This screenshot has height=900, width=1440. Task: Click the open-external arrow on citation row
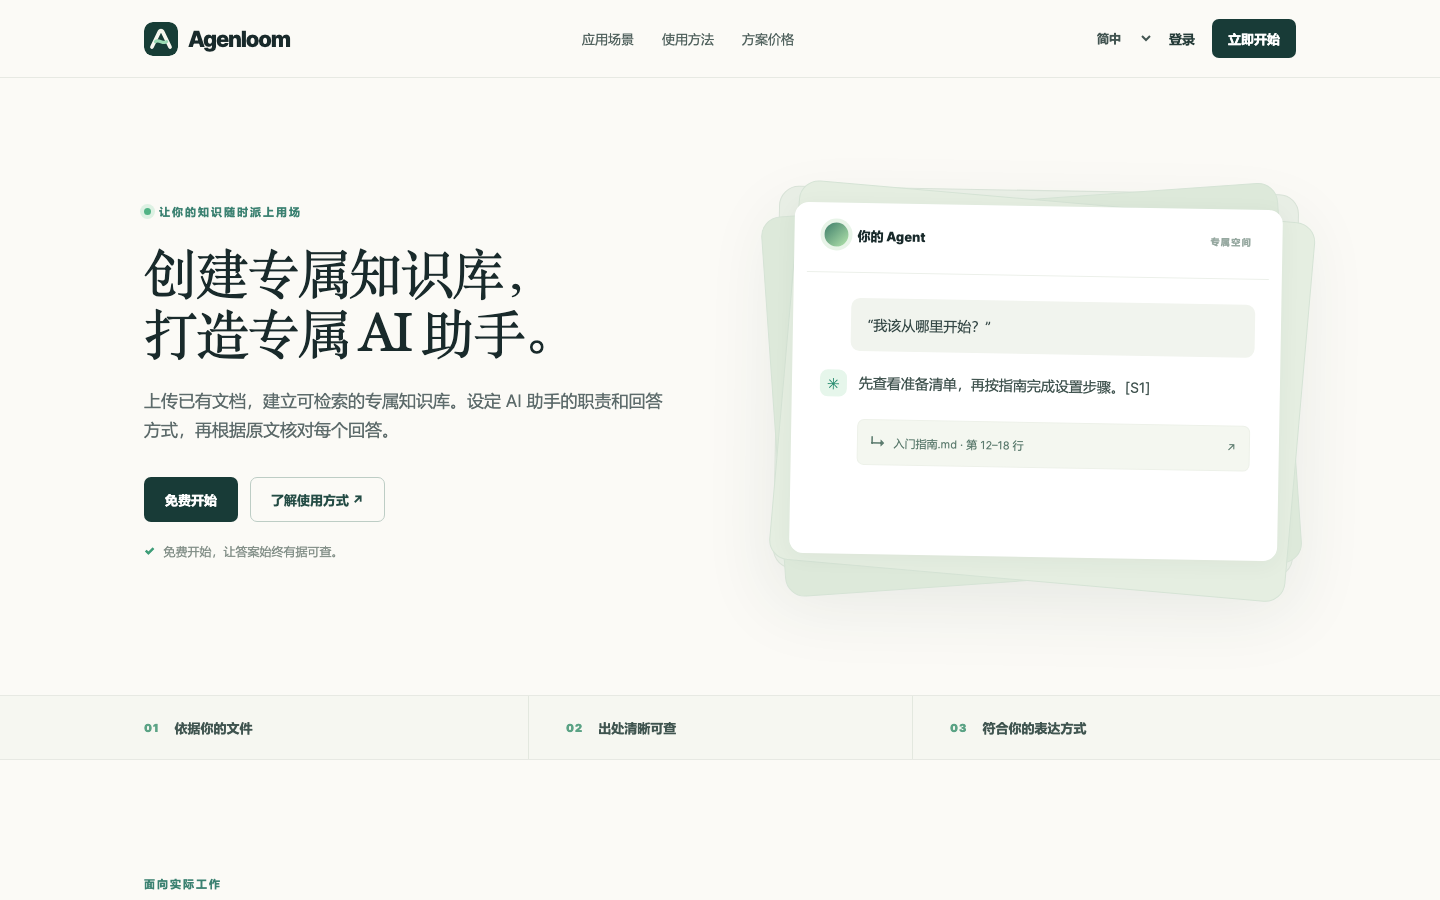point(1231,447)
